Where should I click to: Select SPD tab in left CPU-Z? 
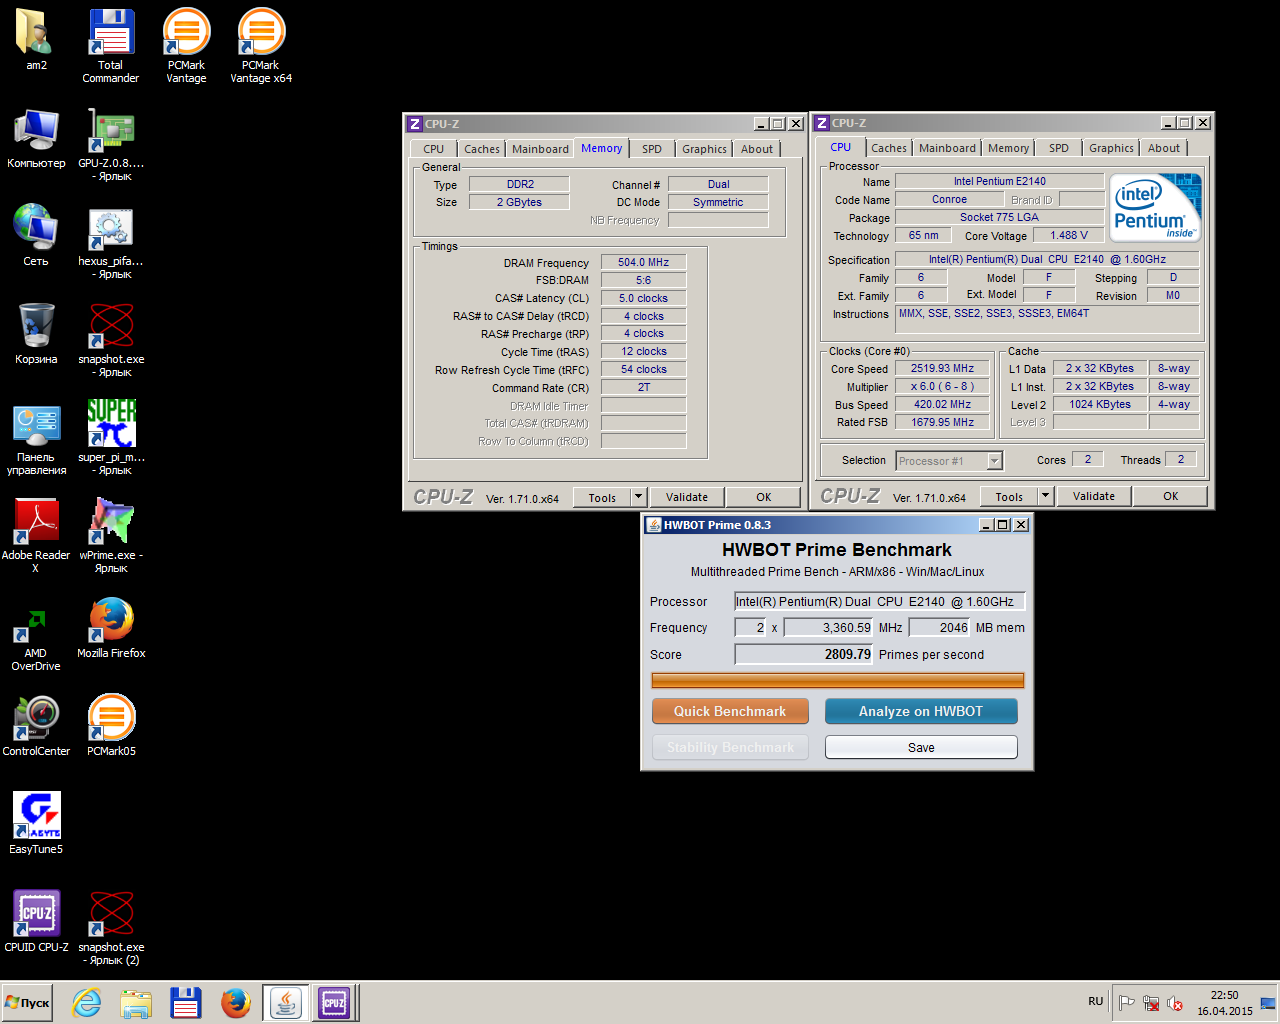[652, 149]
